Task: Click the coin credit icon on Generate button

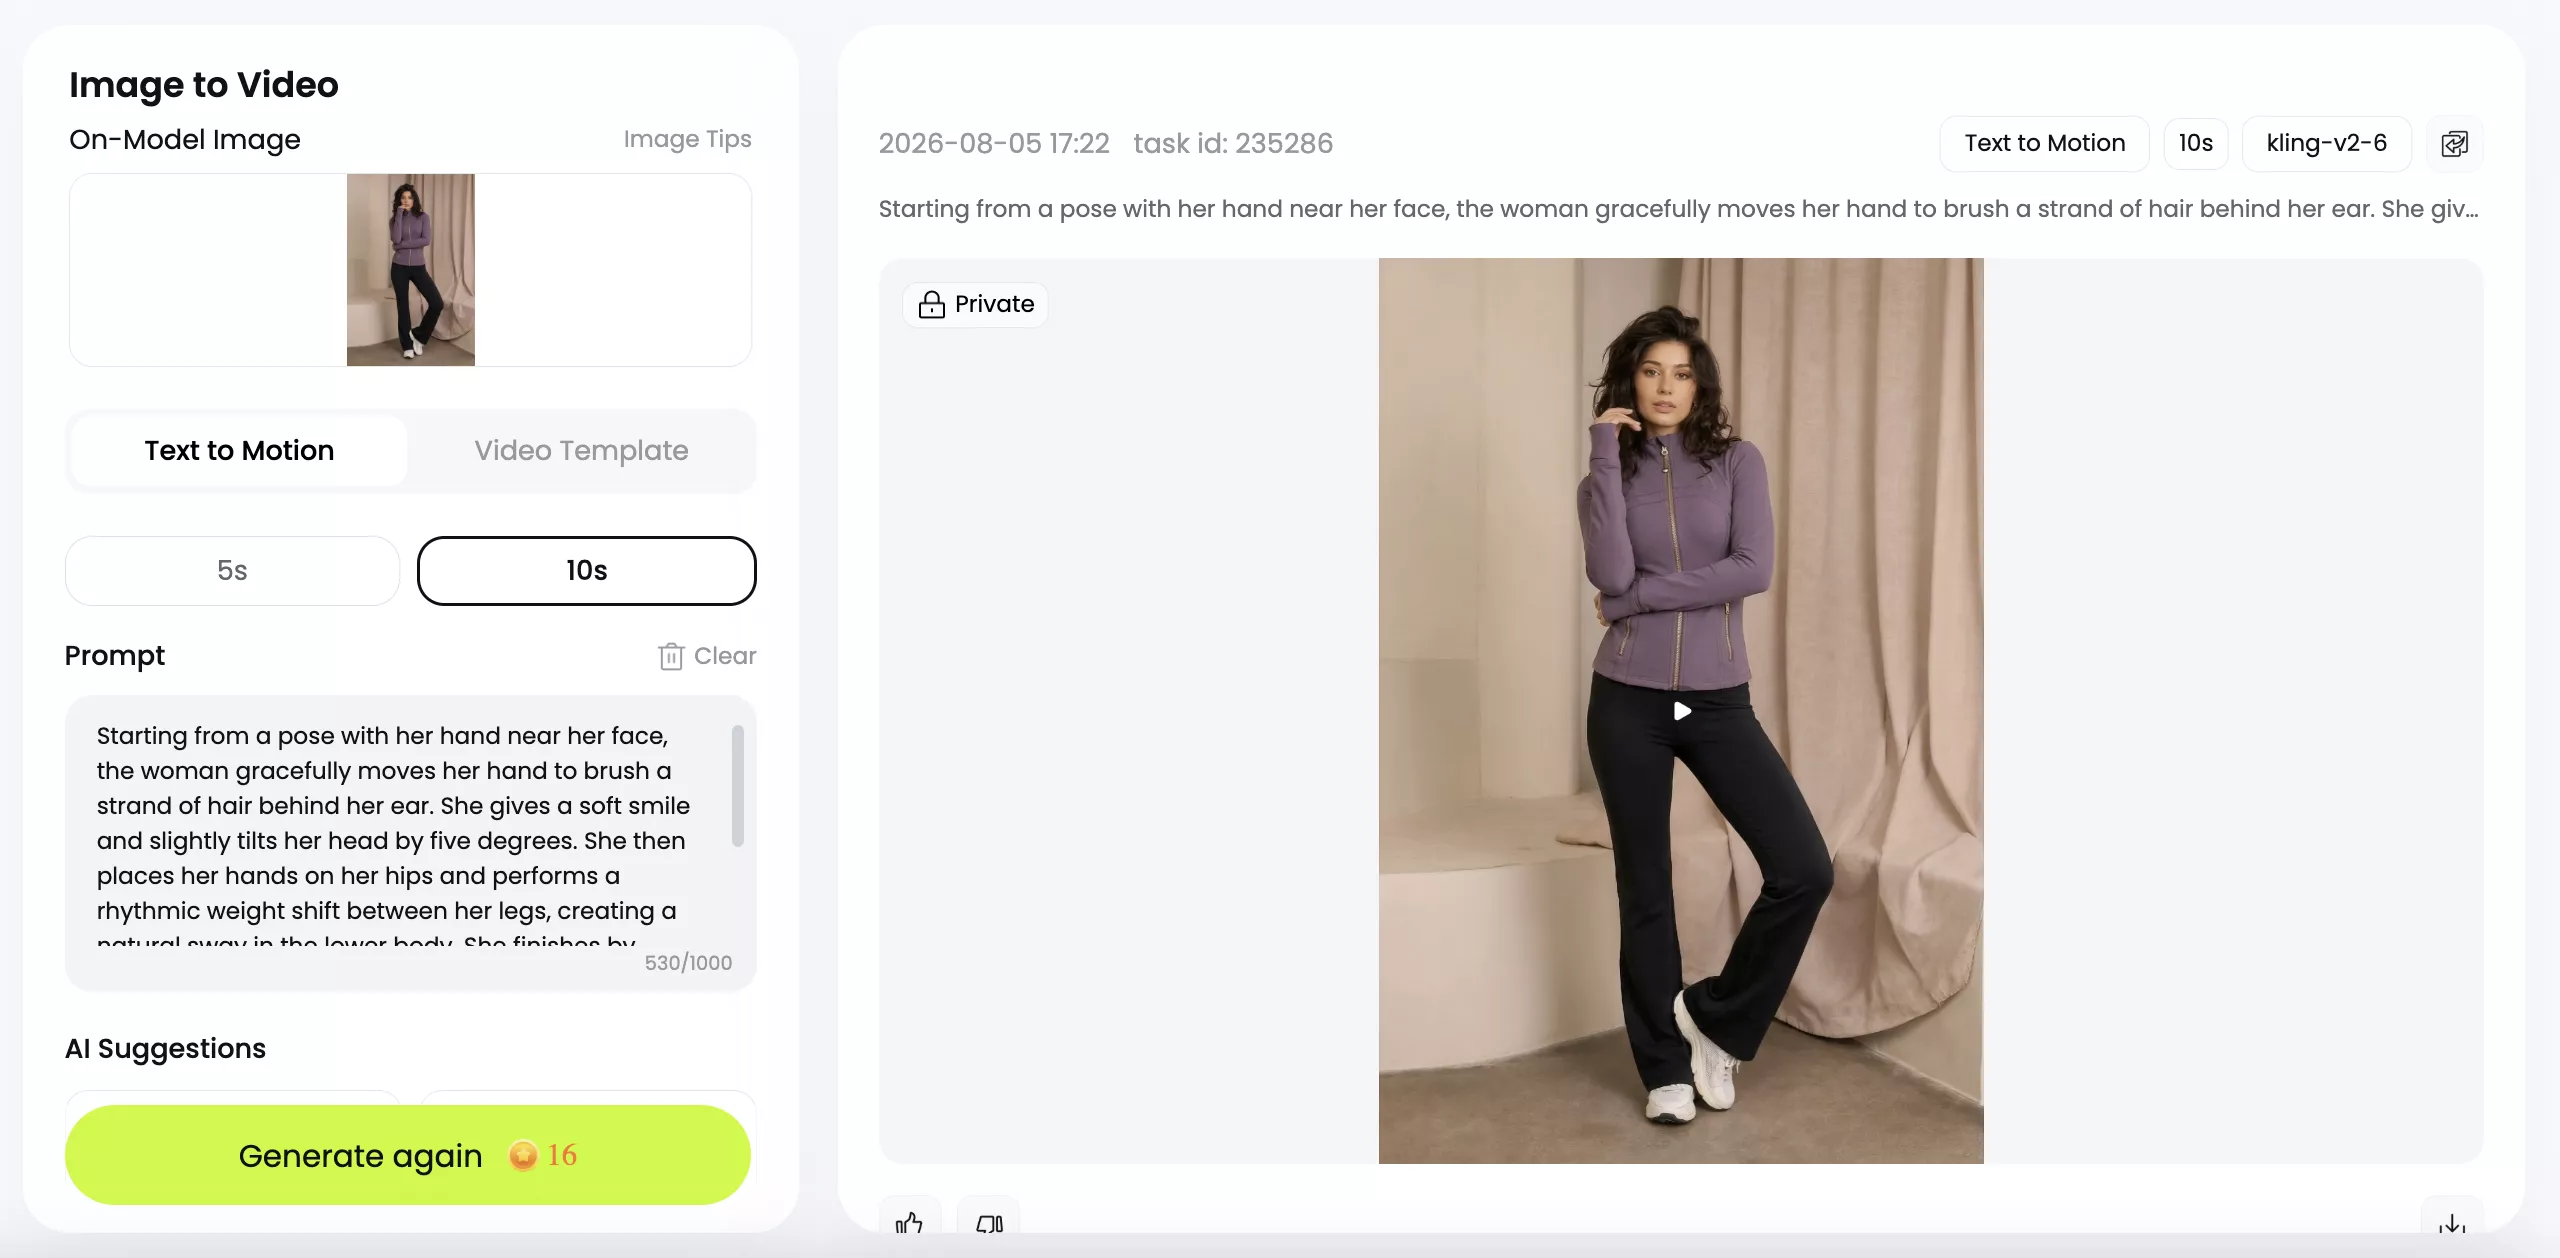Action: coord(523,1155)
